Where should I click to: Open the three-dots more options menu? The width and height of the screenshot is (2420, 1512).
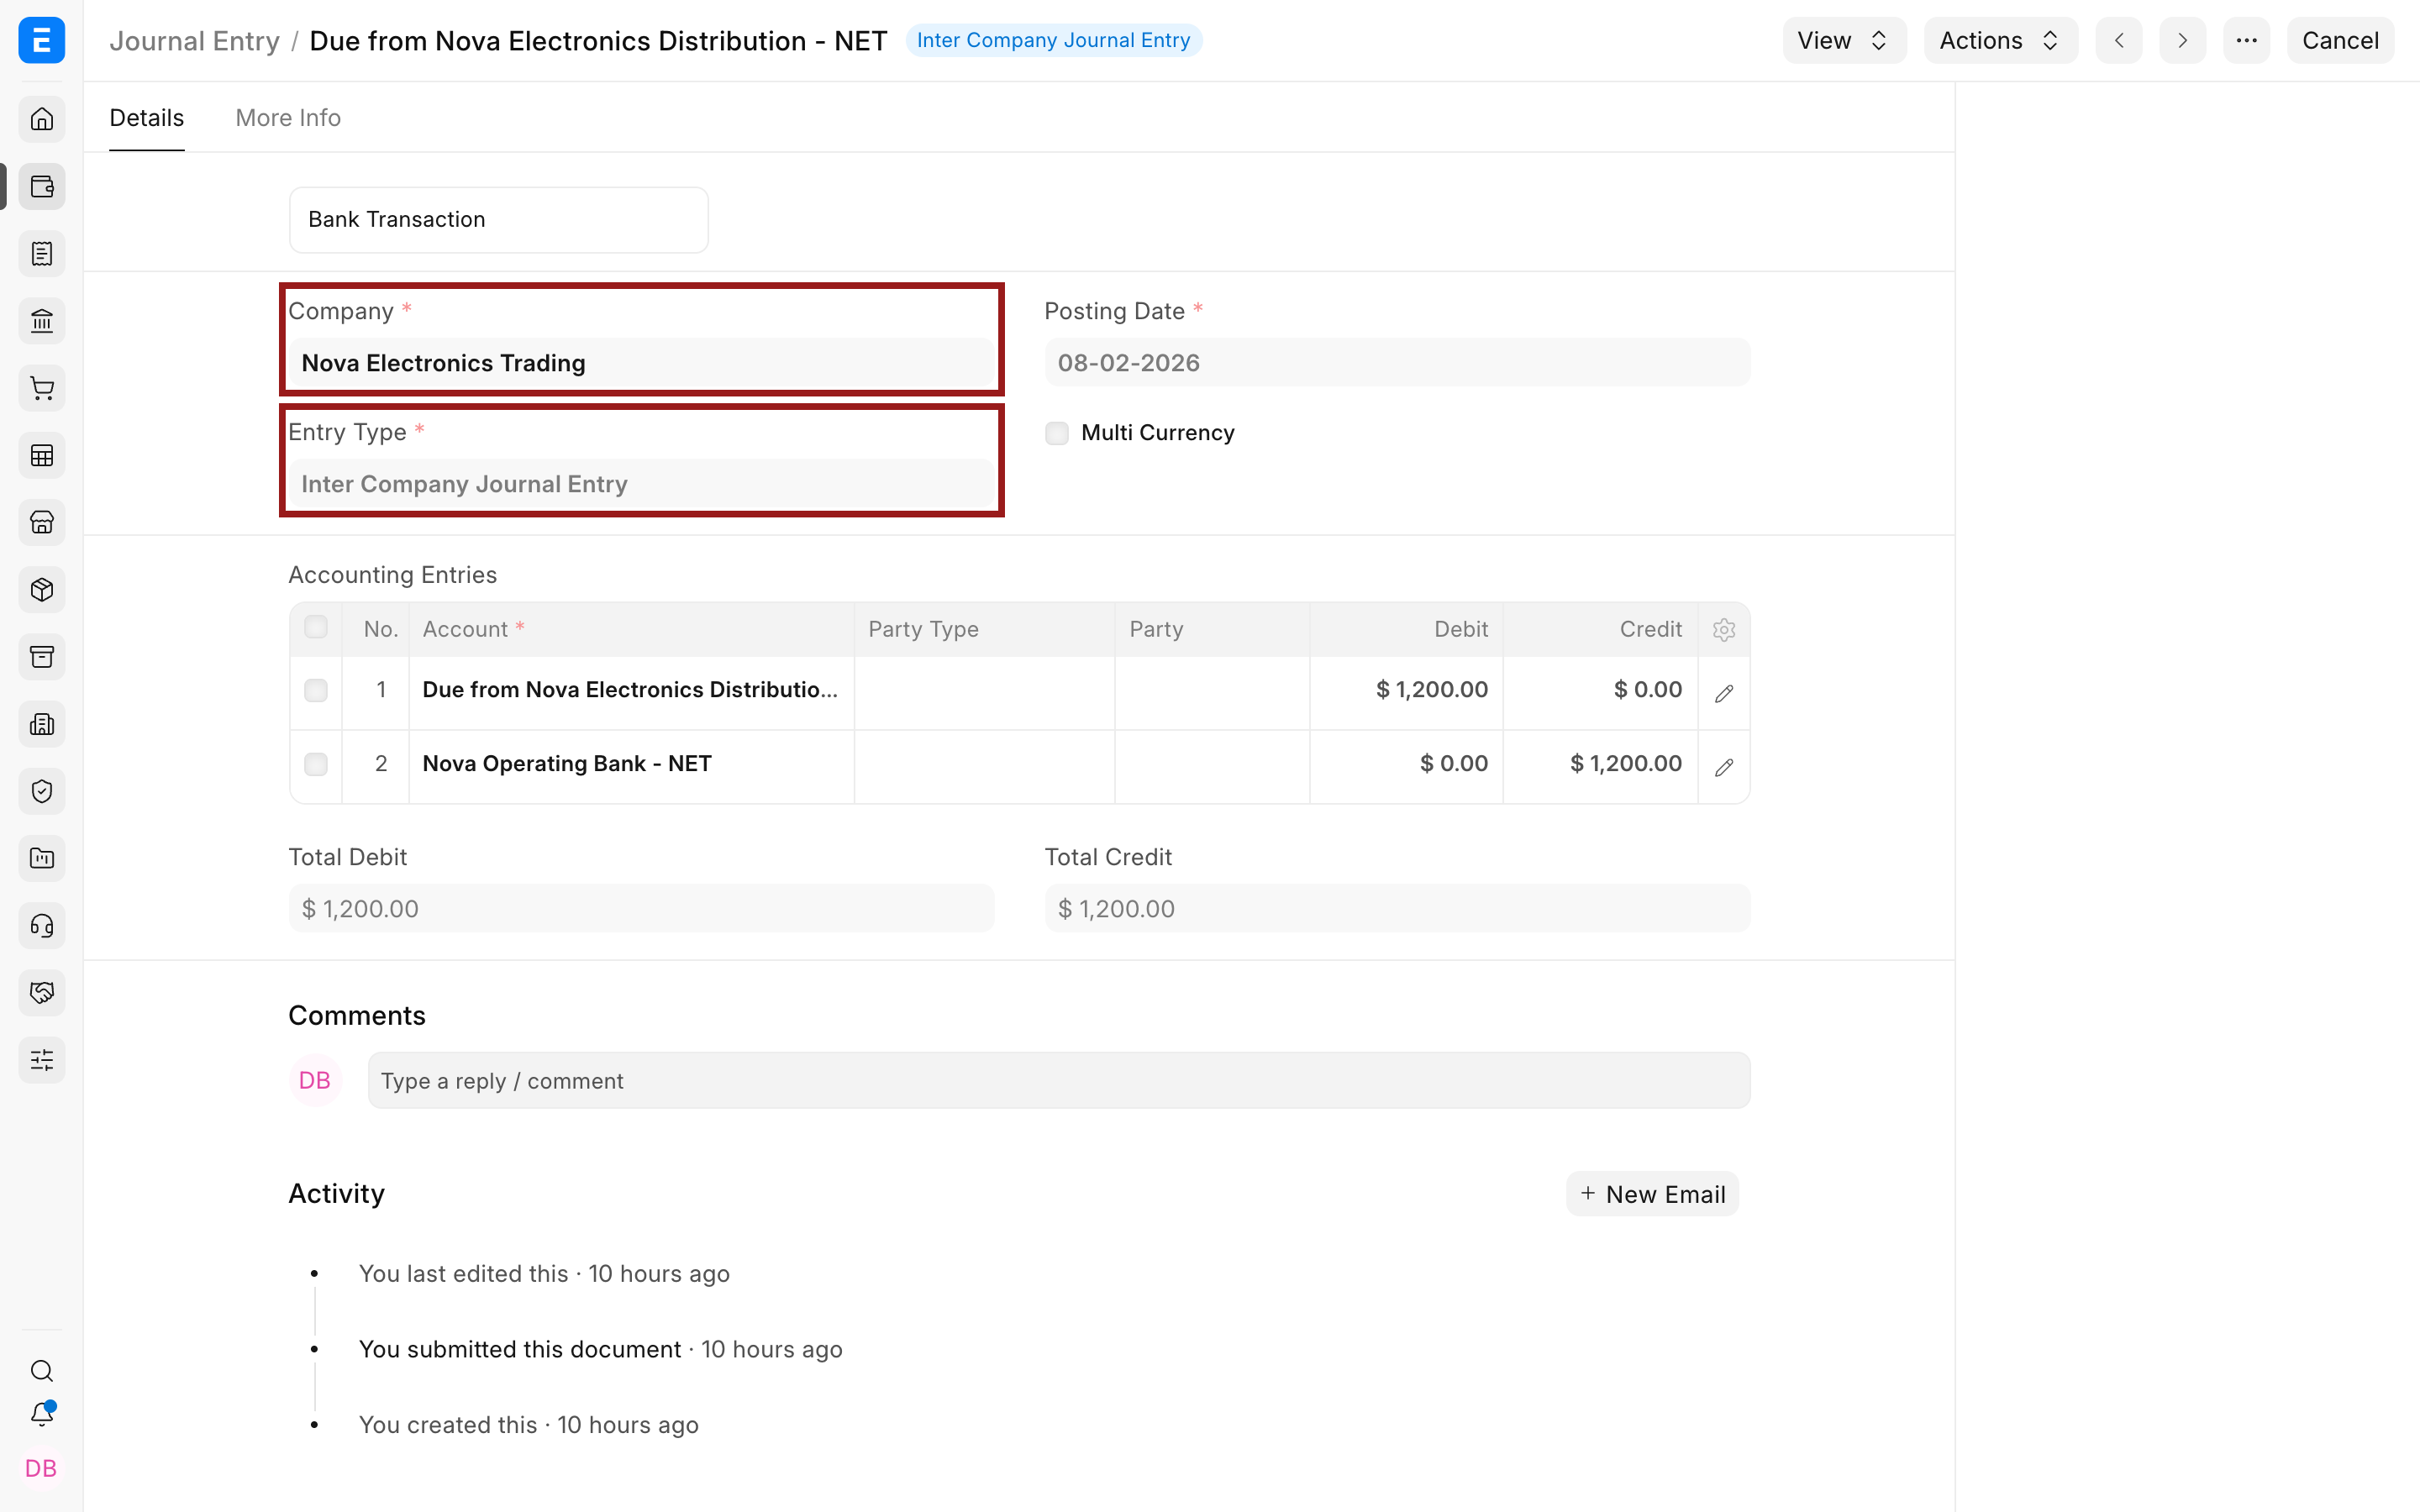[2246, 40]
